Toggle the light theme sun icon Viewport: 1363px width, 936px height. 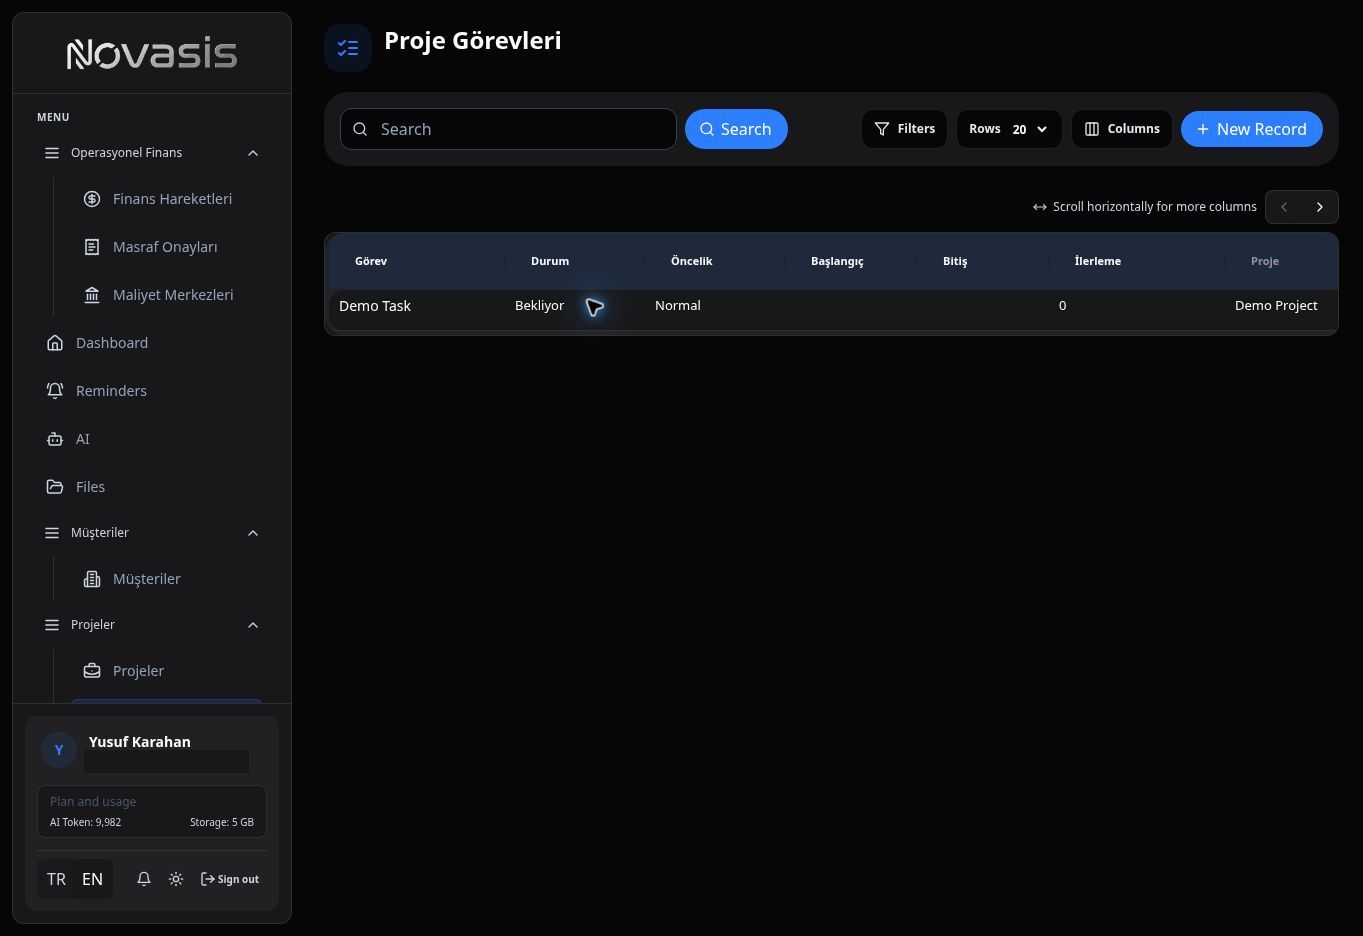click(x=176, y=879)
